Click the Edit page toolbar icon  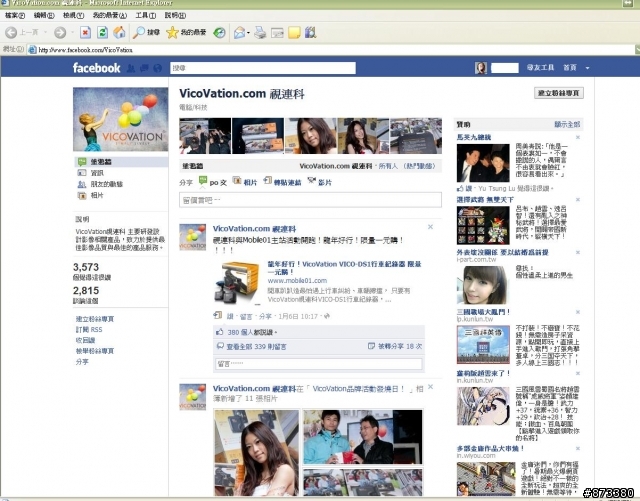tap(277, 33)
